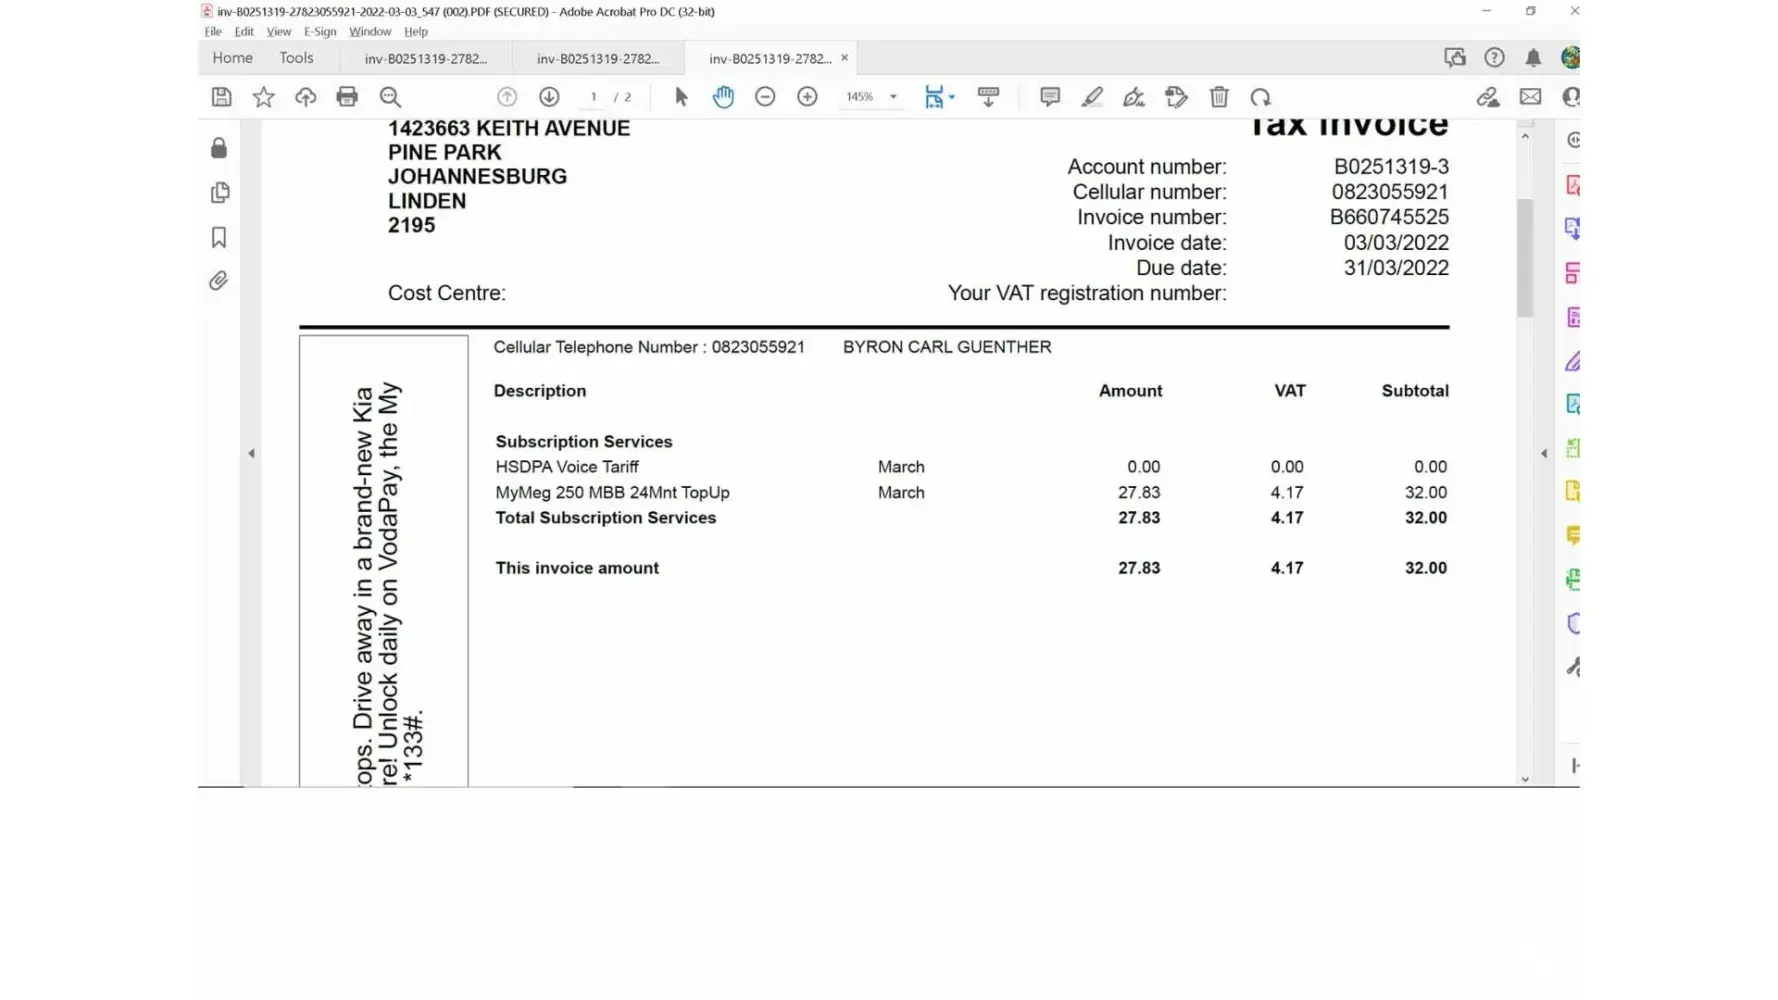Open the E-Sign menu
1778x1000 pixels.
[320, 32]
